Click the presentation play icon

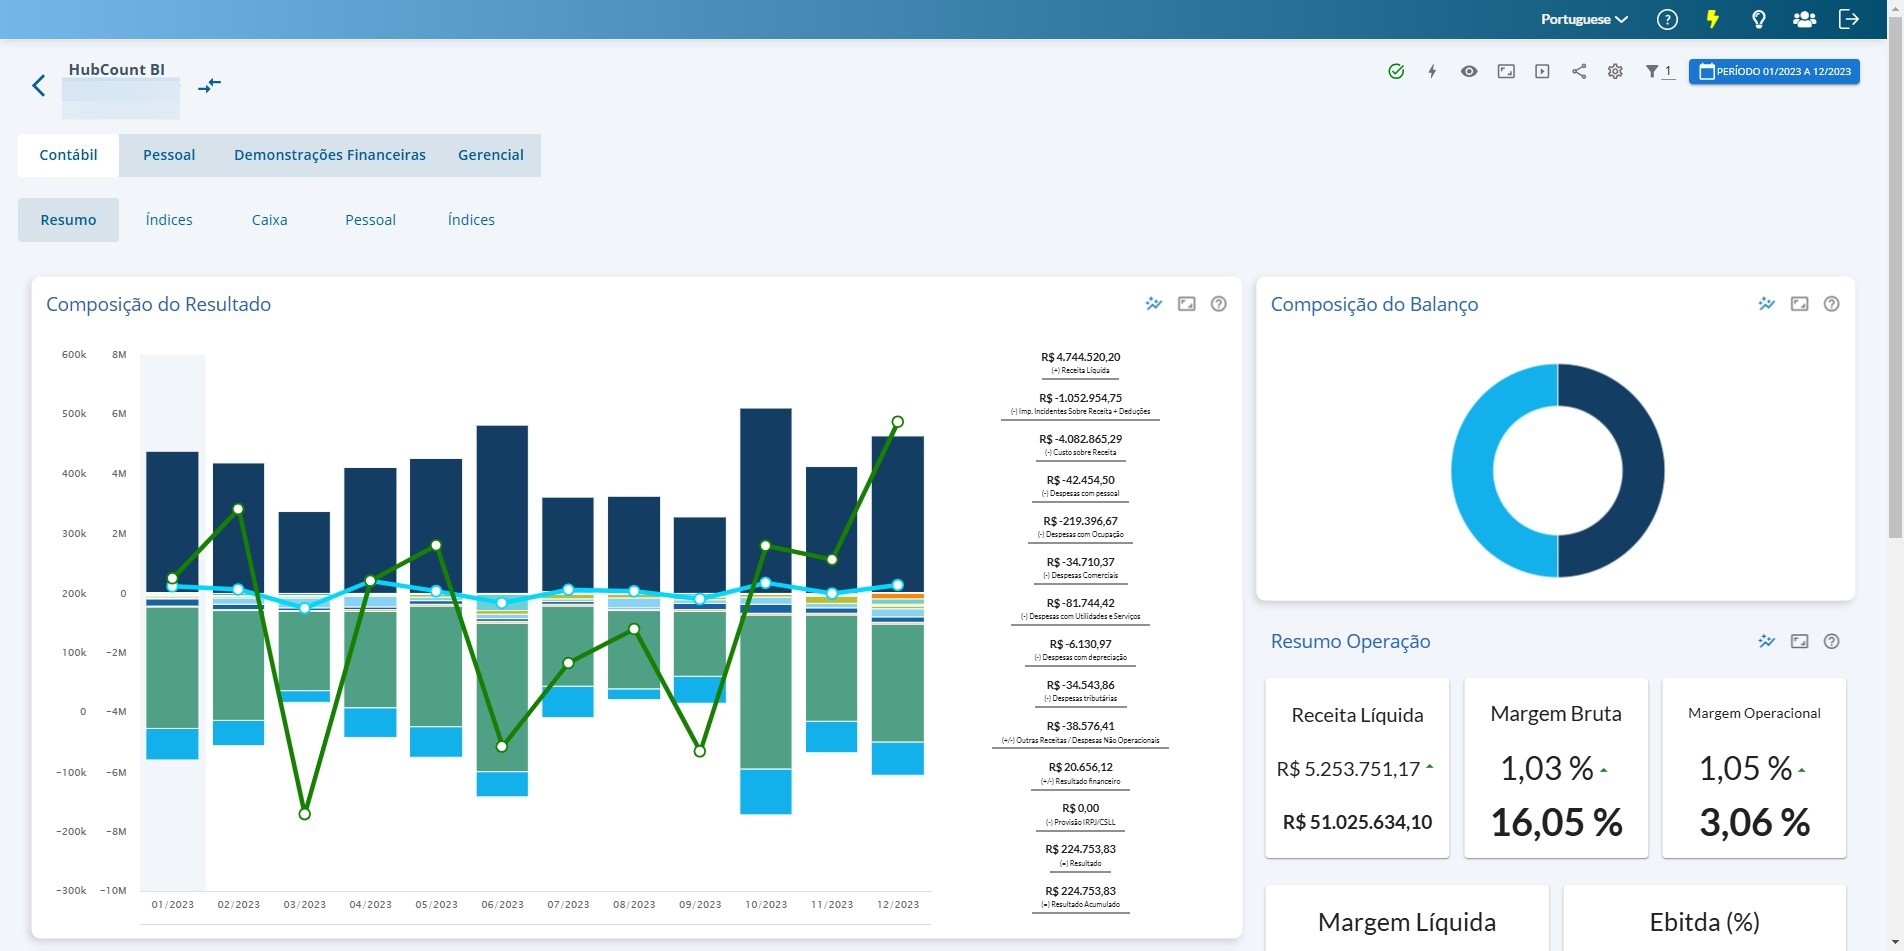1542,71
